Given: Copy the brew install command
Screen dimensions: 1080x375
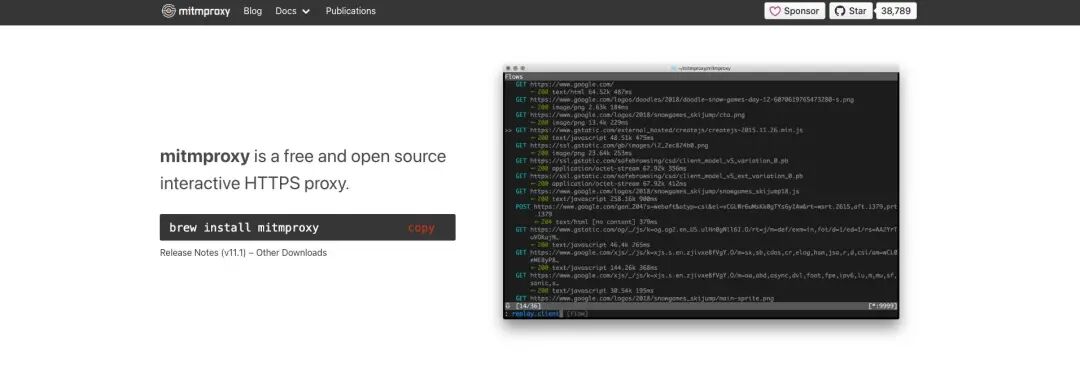Looking at the screenshot, I should click(421, 227).
